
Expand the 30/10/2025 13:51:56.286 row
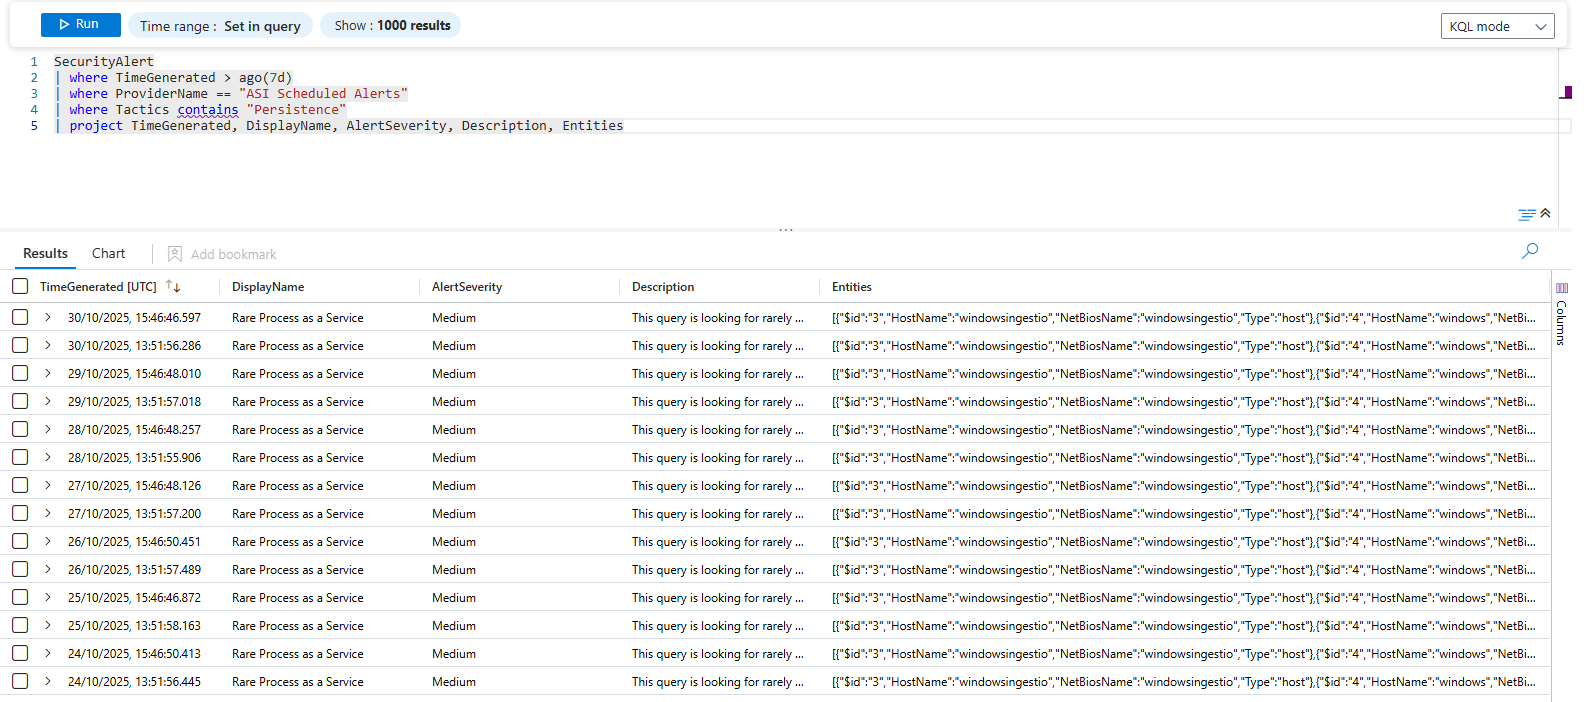[x=47, y=346]
